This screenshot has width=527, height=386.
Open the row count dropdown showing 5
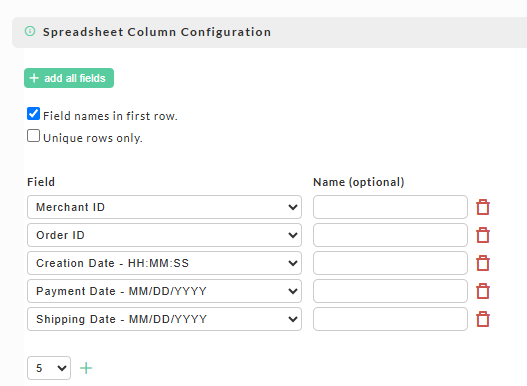[49, 368]
